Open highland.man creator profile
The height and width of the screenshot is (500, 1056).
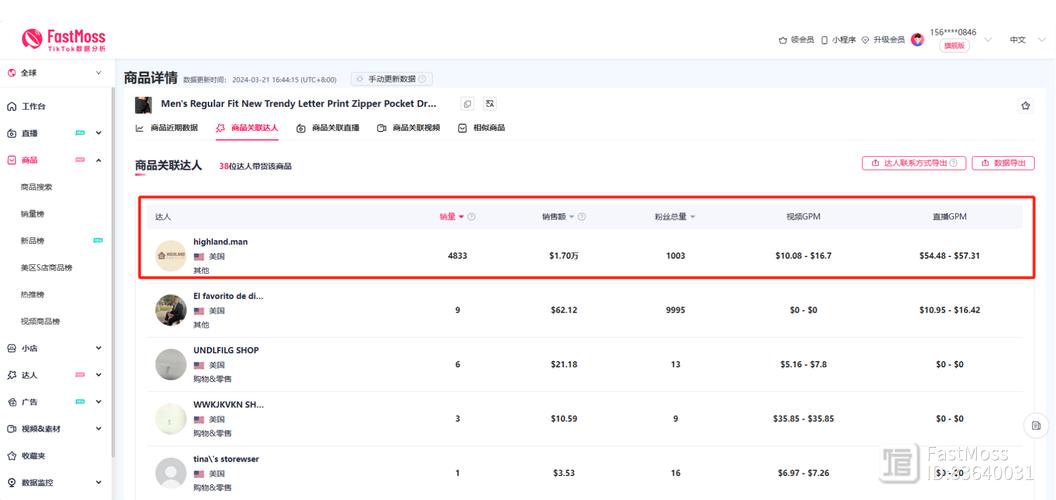pos(220,241)
